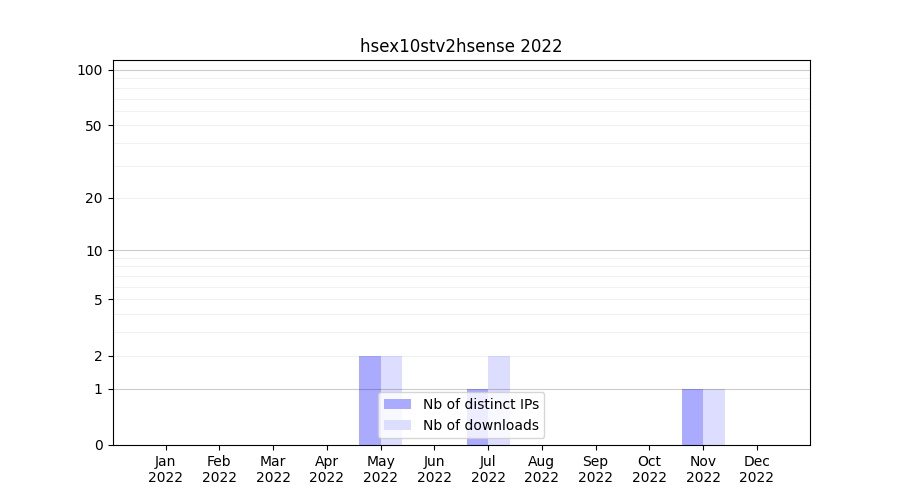Select the November 2022 downloads bar
Screen dimensions: 900x500
pyautogui.click(x=714, y=417)
